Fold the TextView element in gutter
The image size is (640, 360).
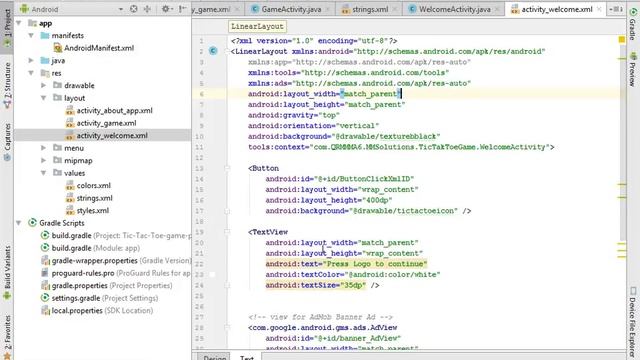(x=227, y=232)
